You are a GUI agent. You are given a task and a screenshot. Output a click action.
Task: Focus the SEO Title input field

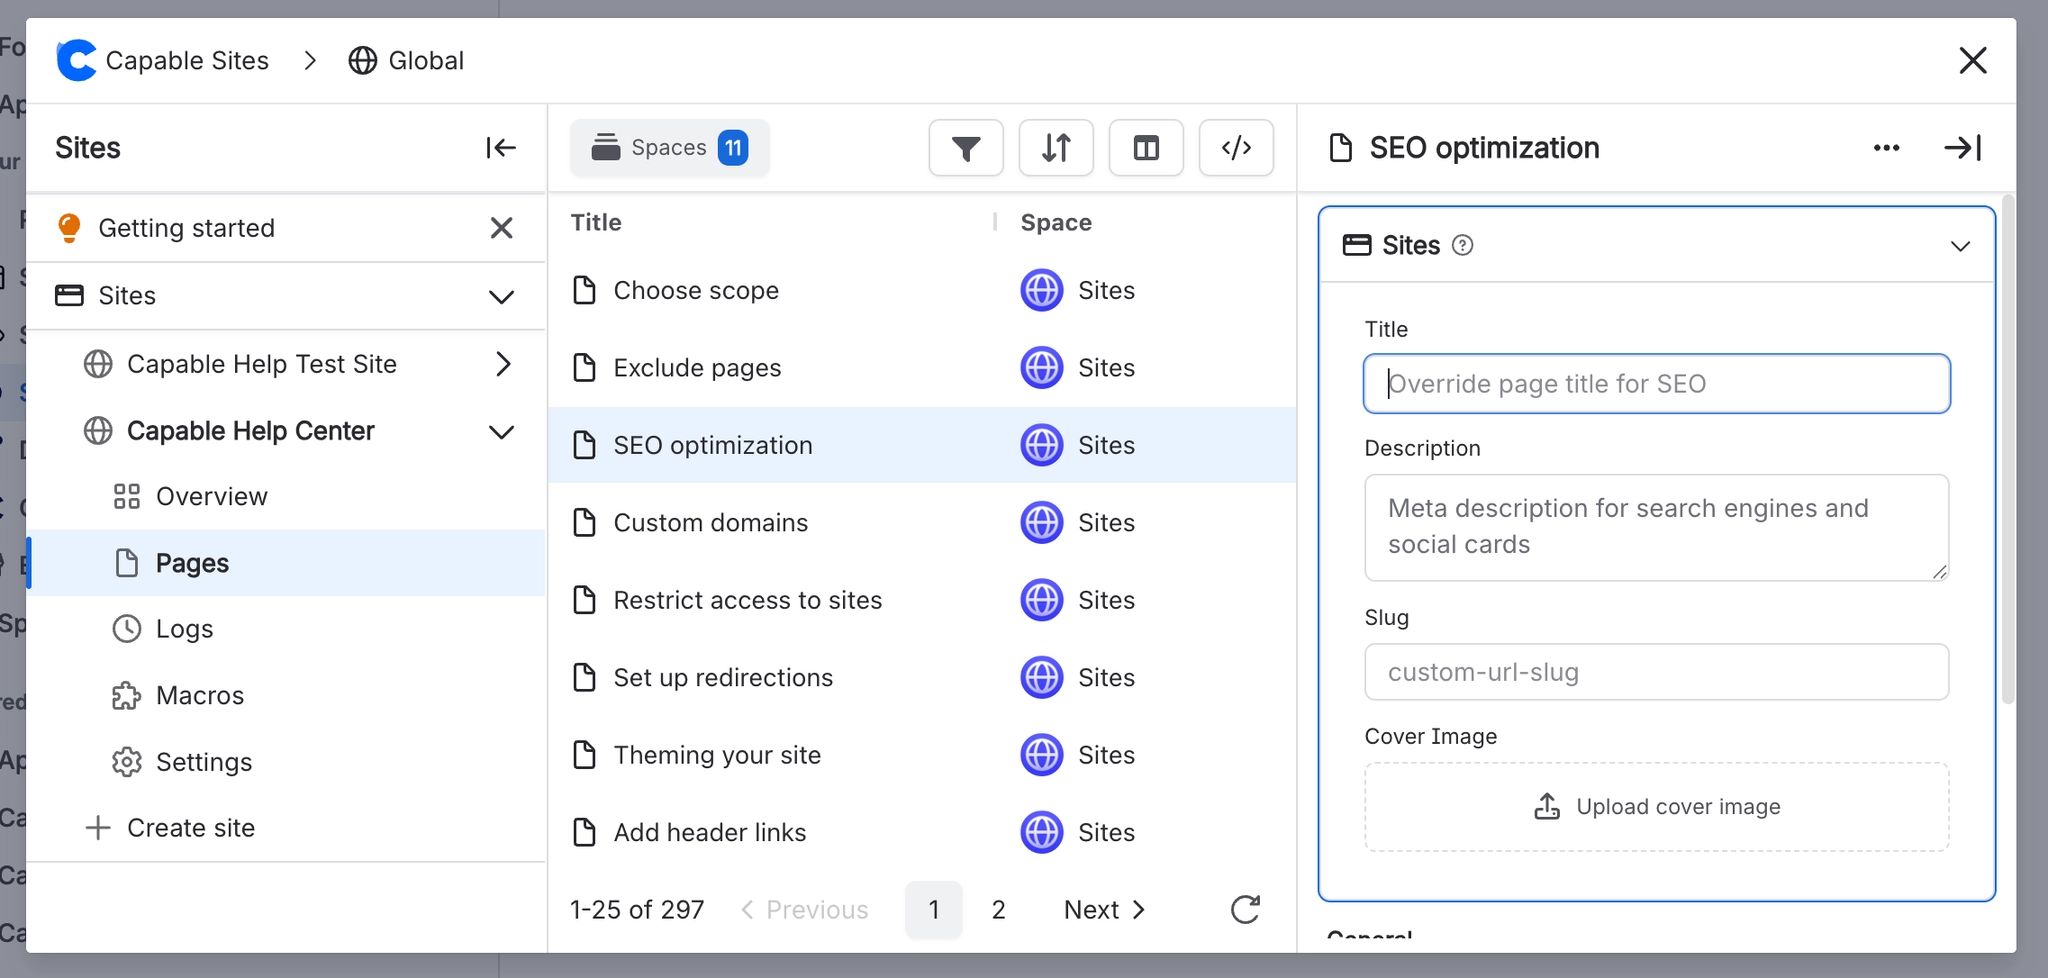tap(1656, 383)
